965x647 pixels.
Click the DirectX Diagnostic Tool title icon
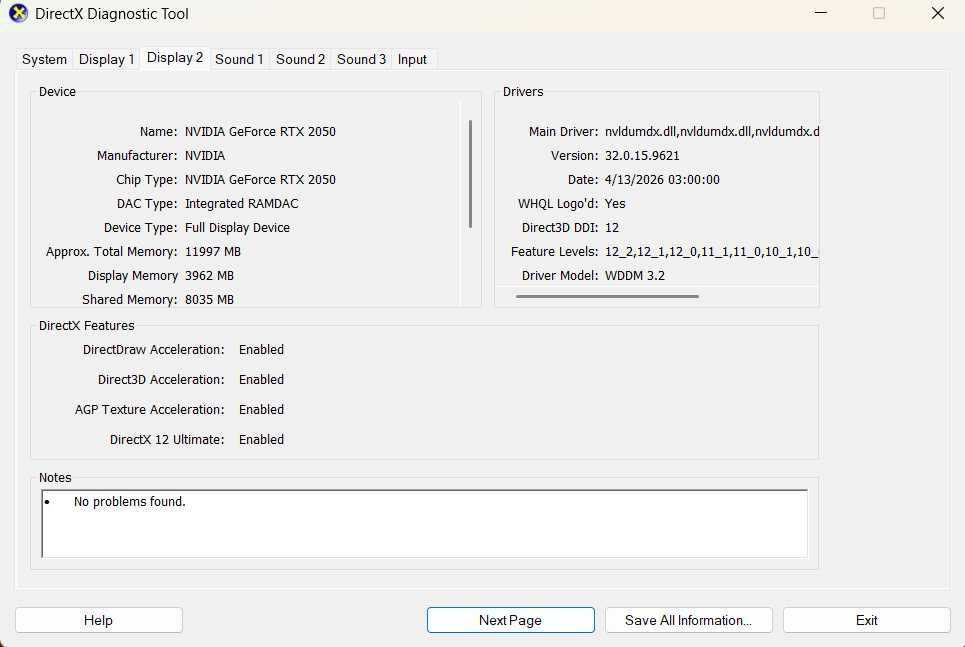tap(18, 14)
